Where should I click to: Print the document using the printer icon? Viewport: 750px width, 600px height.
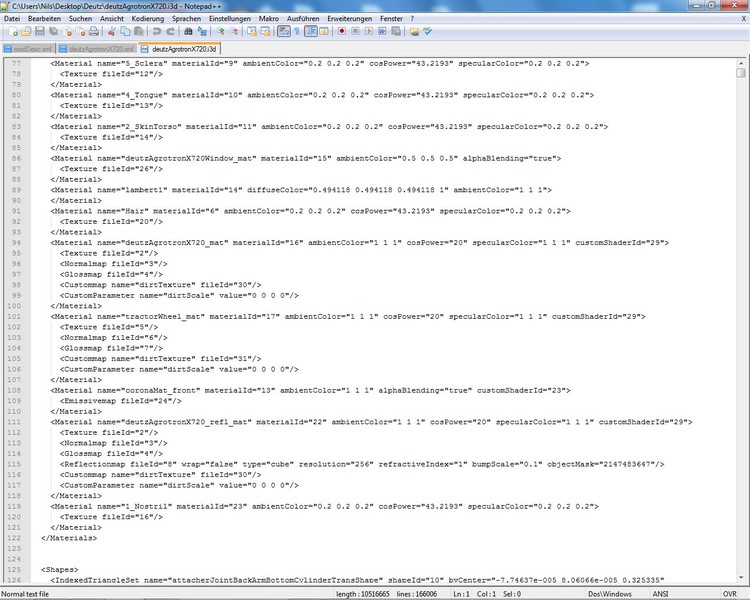pyautogui.click(x=94, y=32)
